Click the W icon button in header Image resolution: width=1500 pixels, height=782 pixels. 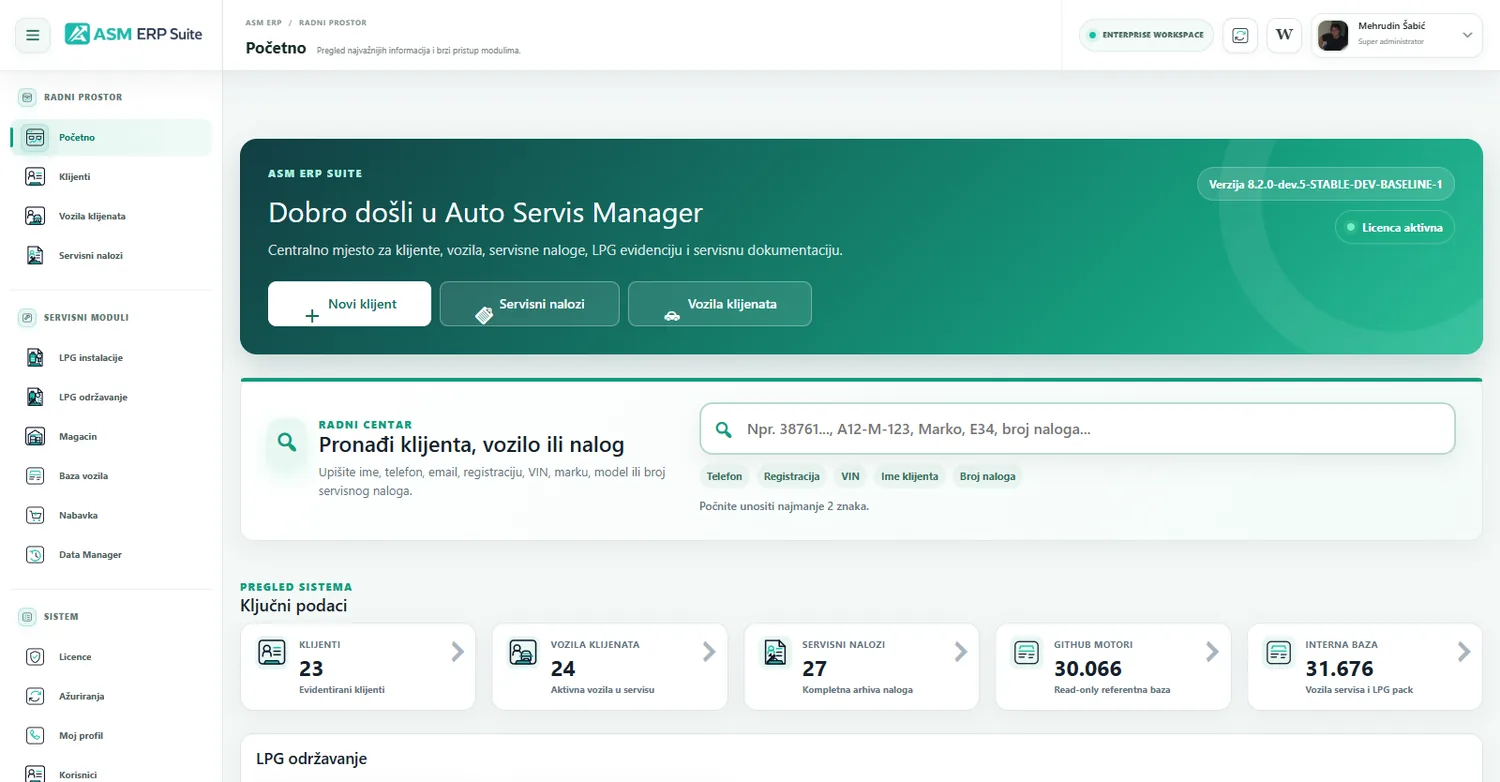1284,35
